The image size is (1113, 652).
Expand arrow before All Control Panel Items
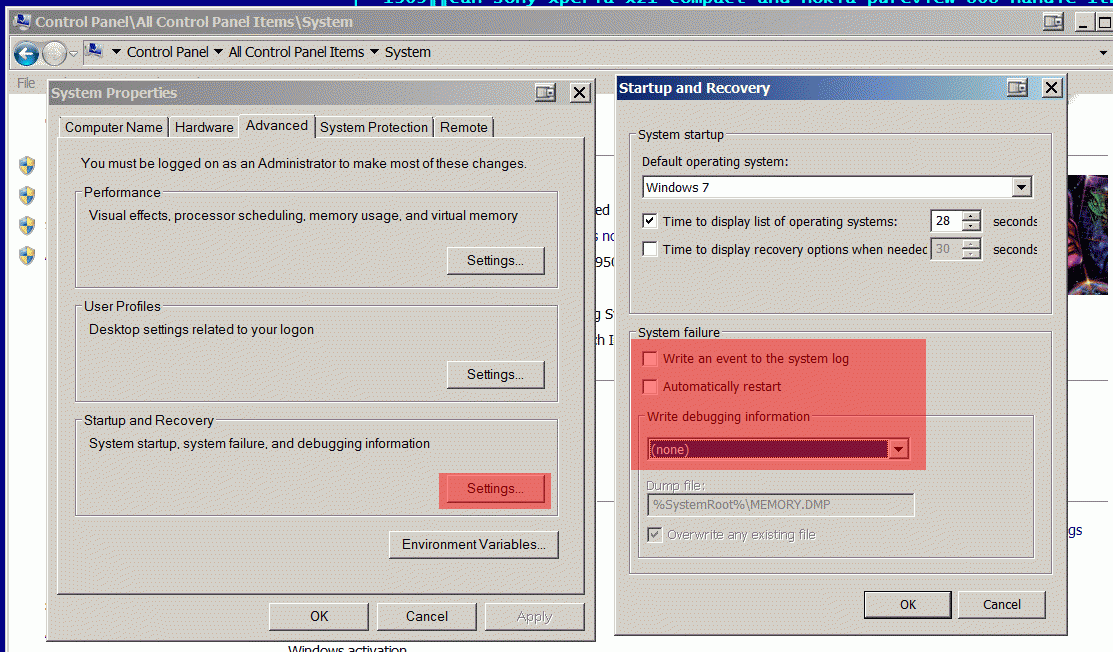pyautogui.click(x=218, y=52)
